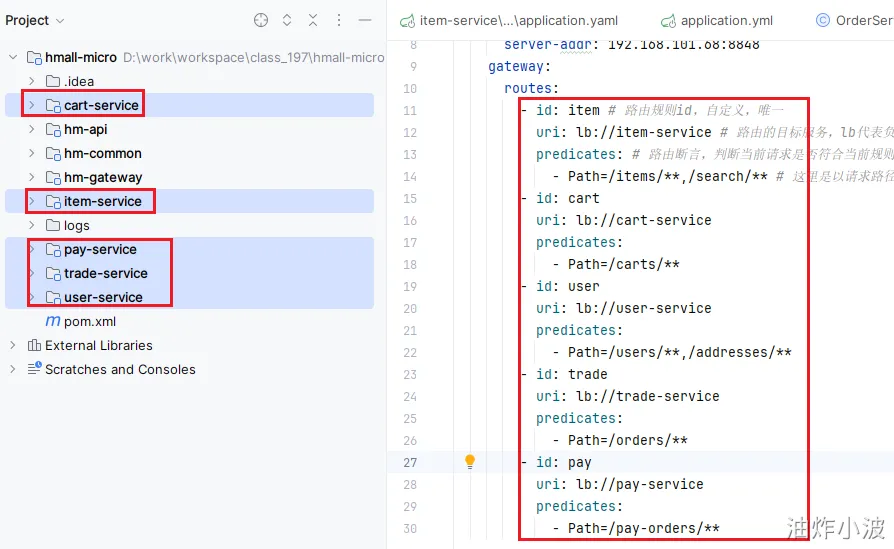This screenshot has width=894, height=549.
Task: Expand the hm-gateway module arrow
Action: pos(32,177)
